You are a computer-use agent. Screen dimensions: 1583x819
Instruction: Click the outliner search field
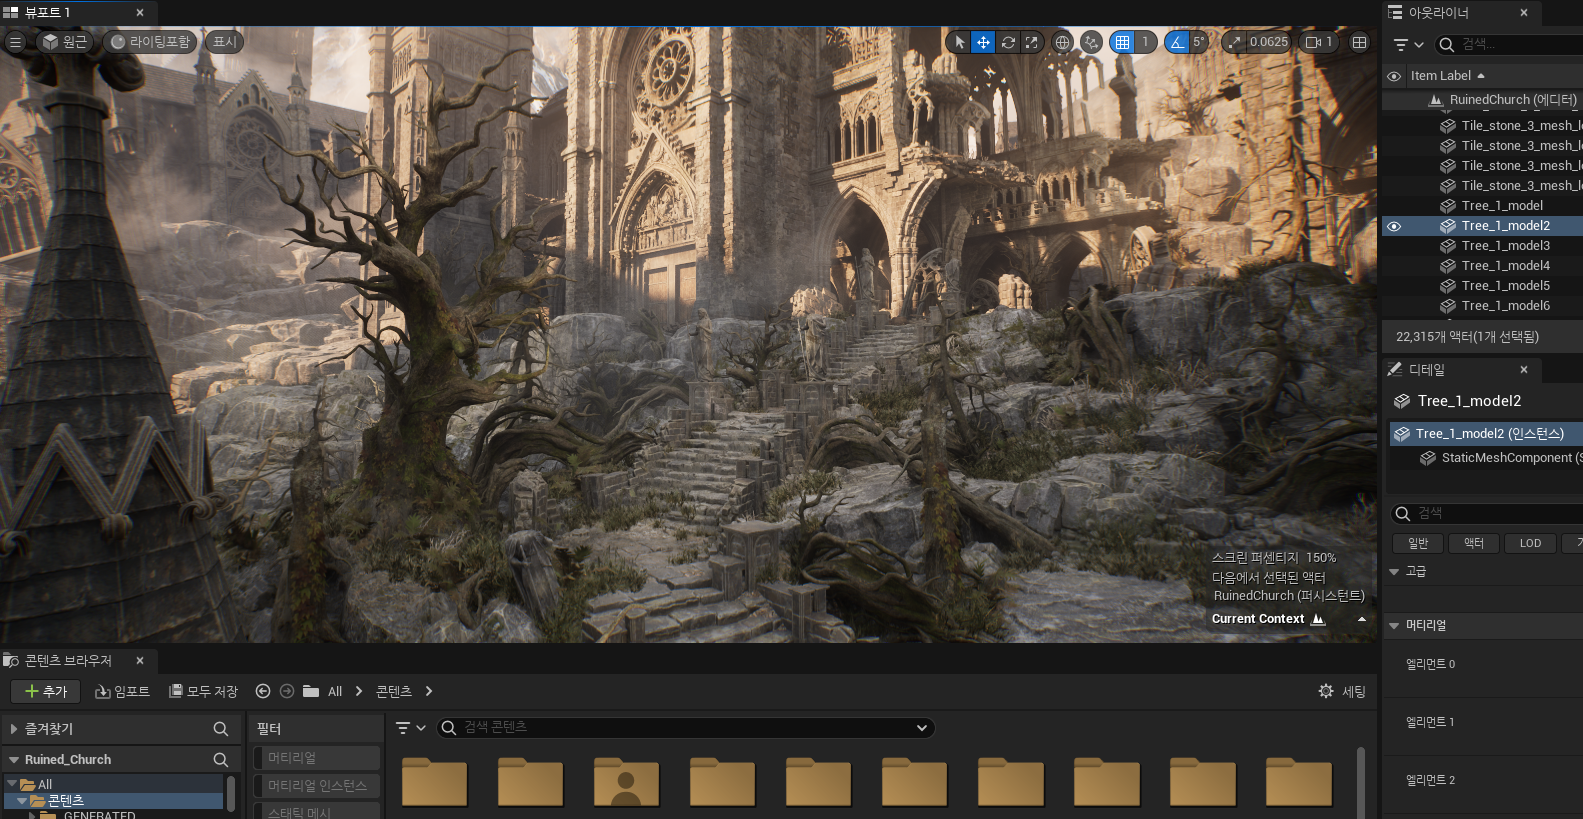click(x=1510, y=44)
